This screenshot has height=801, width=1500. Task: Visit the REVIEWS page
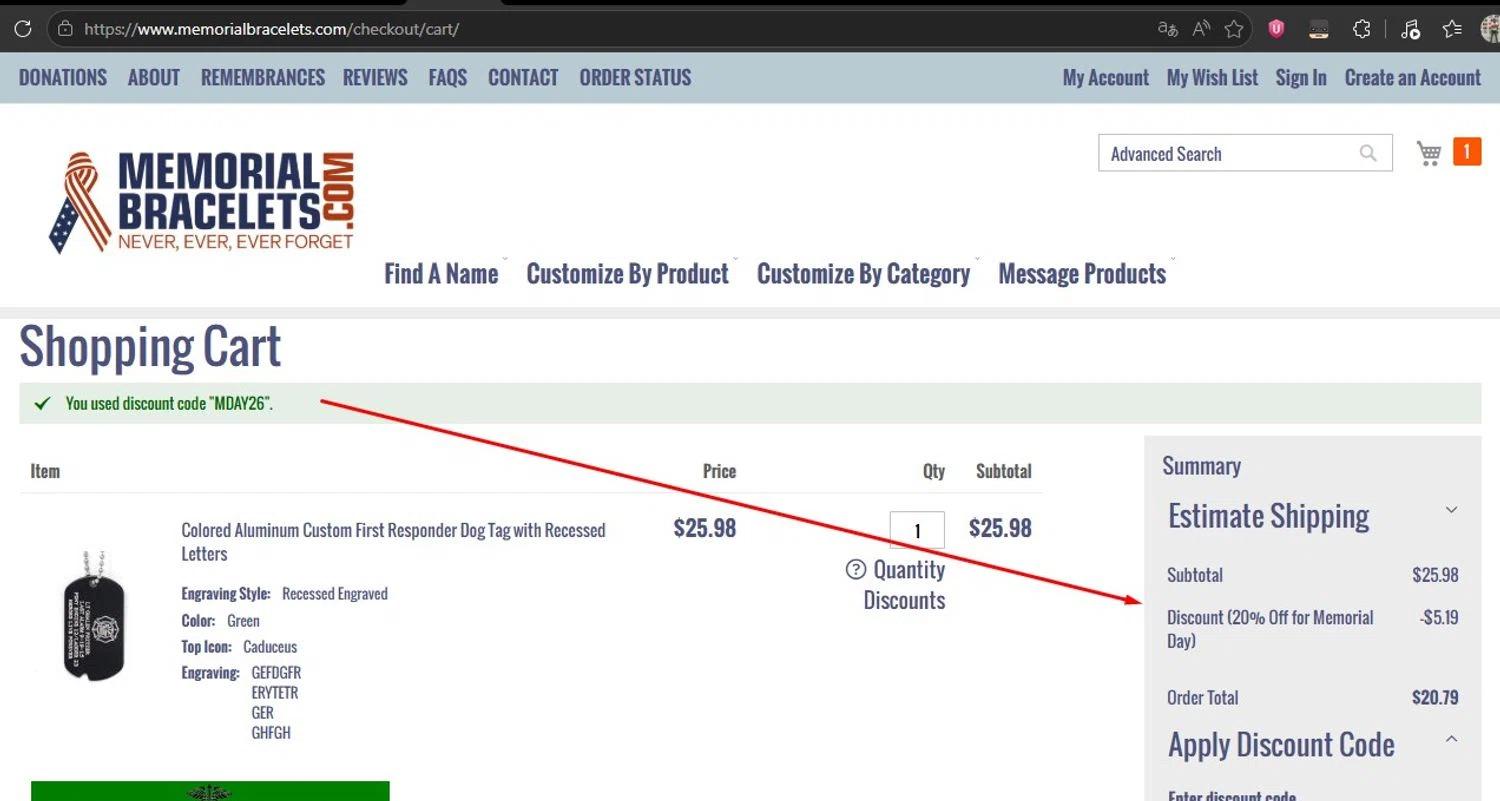pyautogui.click(x=375, y=77)
